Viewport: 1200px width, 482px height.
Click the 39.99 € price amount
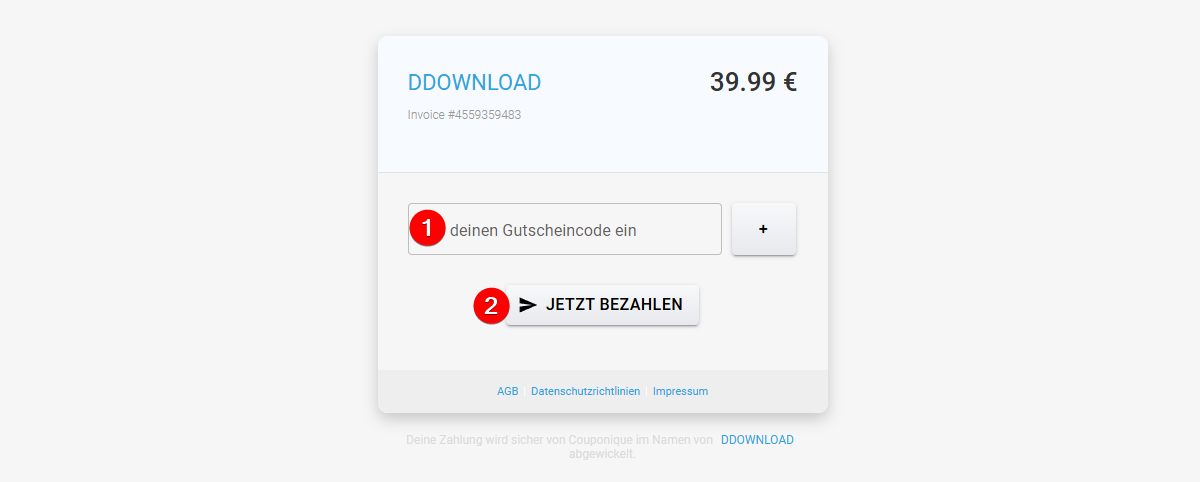753,82
